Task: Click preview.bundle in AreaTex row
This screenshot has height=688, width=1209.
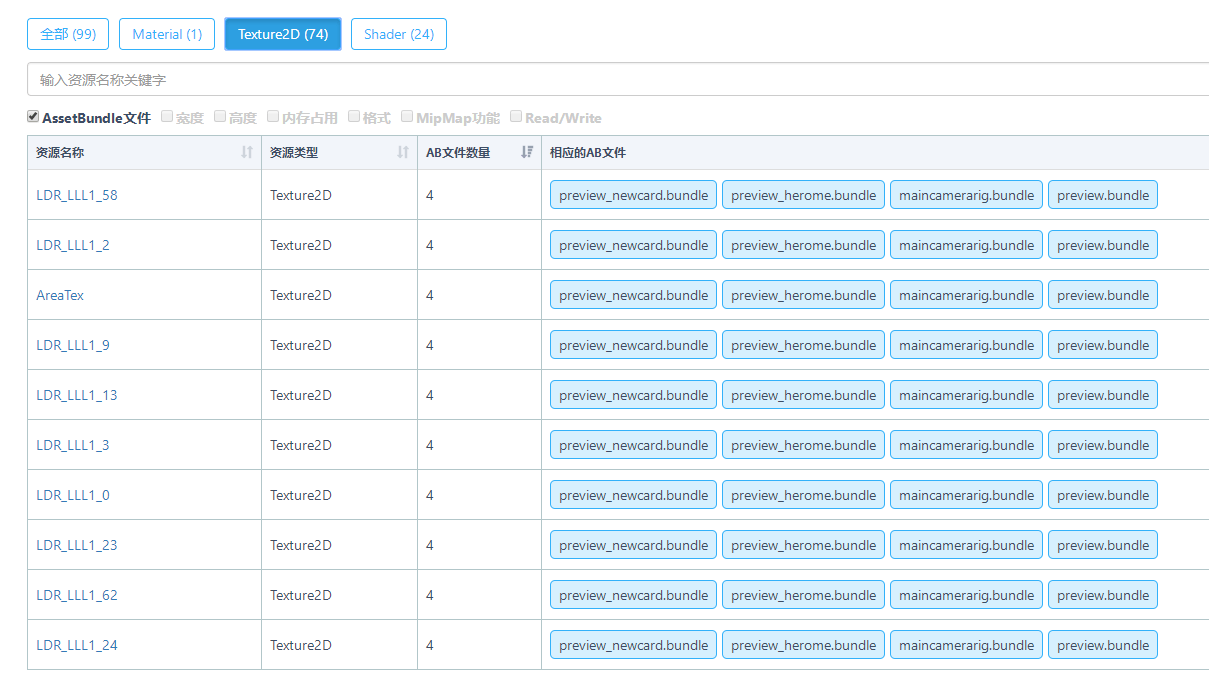Action: tap(1103, 295)
